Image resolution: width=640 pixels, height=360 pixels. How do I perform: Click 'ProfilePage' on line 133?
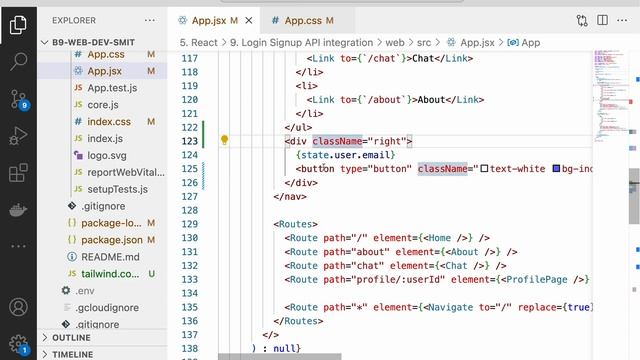pos(537,280)
